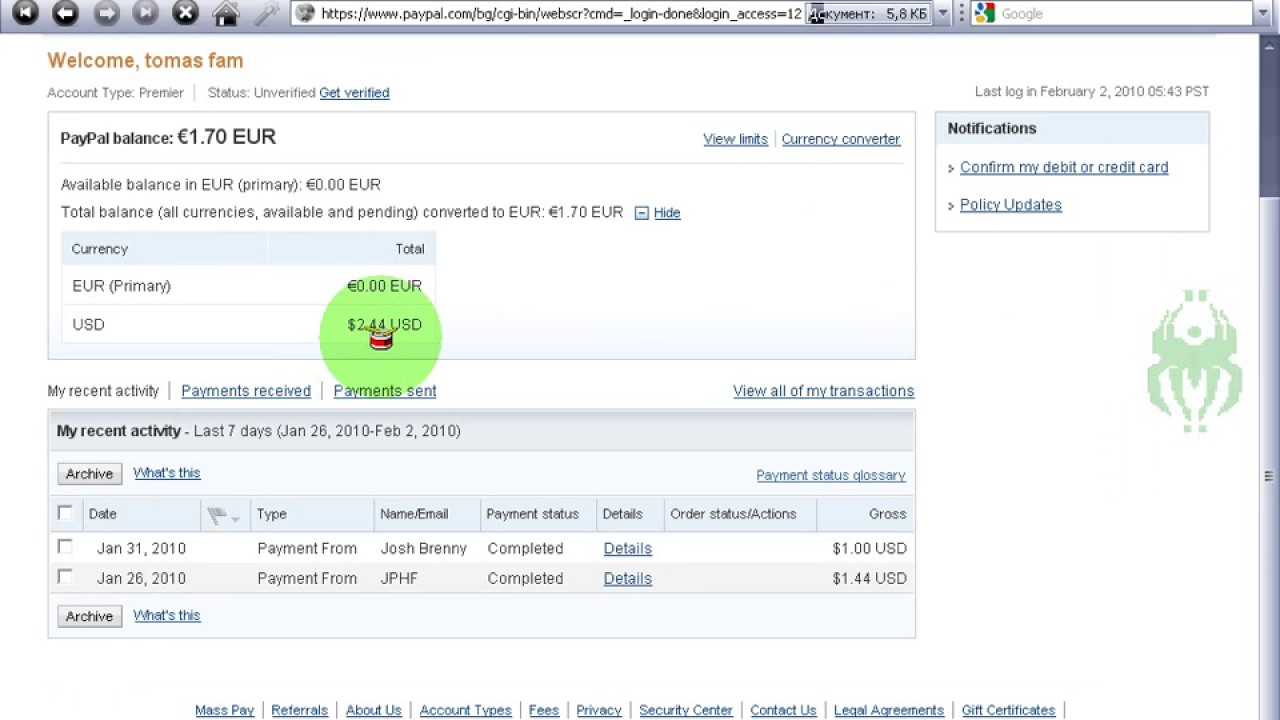Click the EUR (Primary) currency row
The height and width of the screenshot is (720, 1280).
tap(248, 286)
